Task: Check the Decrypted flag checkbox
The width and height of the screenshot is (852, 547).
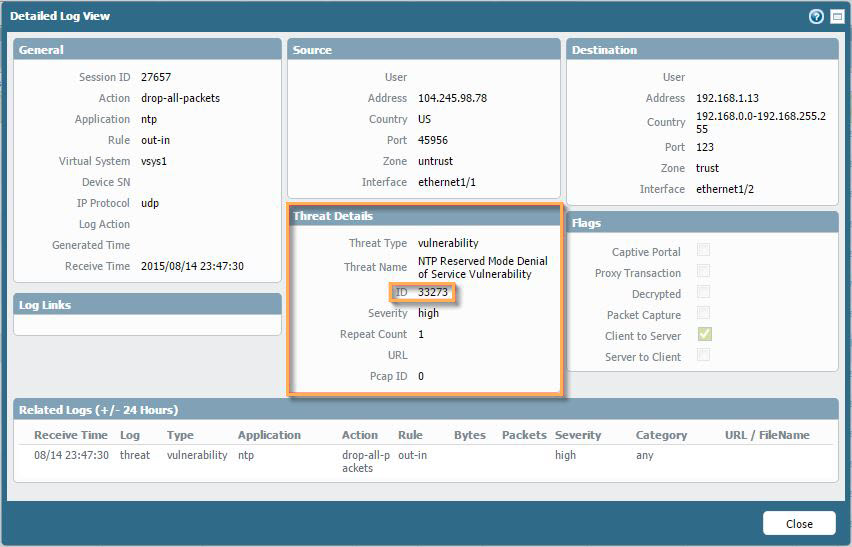Action: coord(704,293)
